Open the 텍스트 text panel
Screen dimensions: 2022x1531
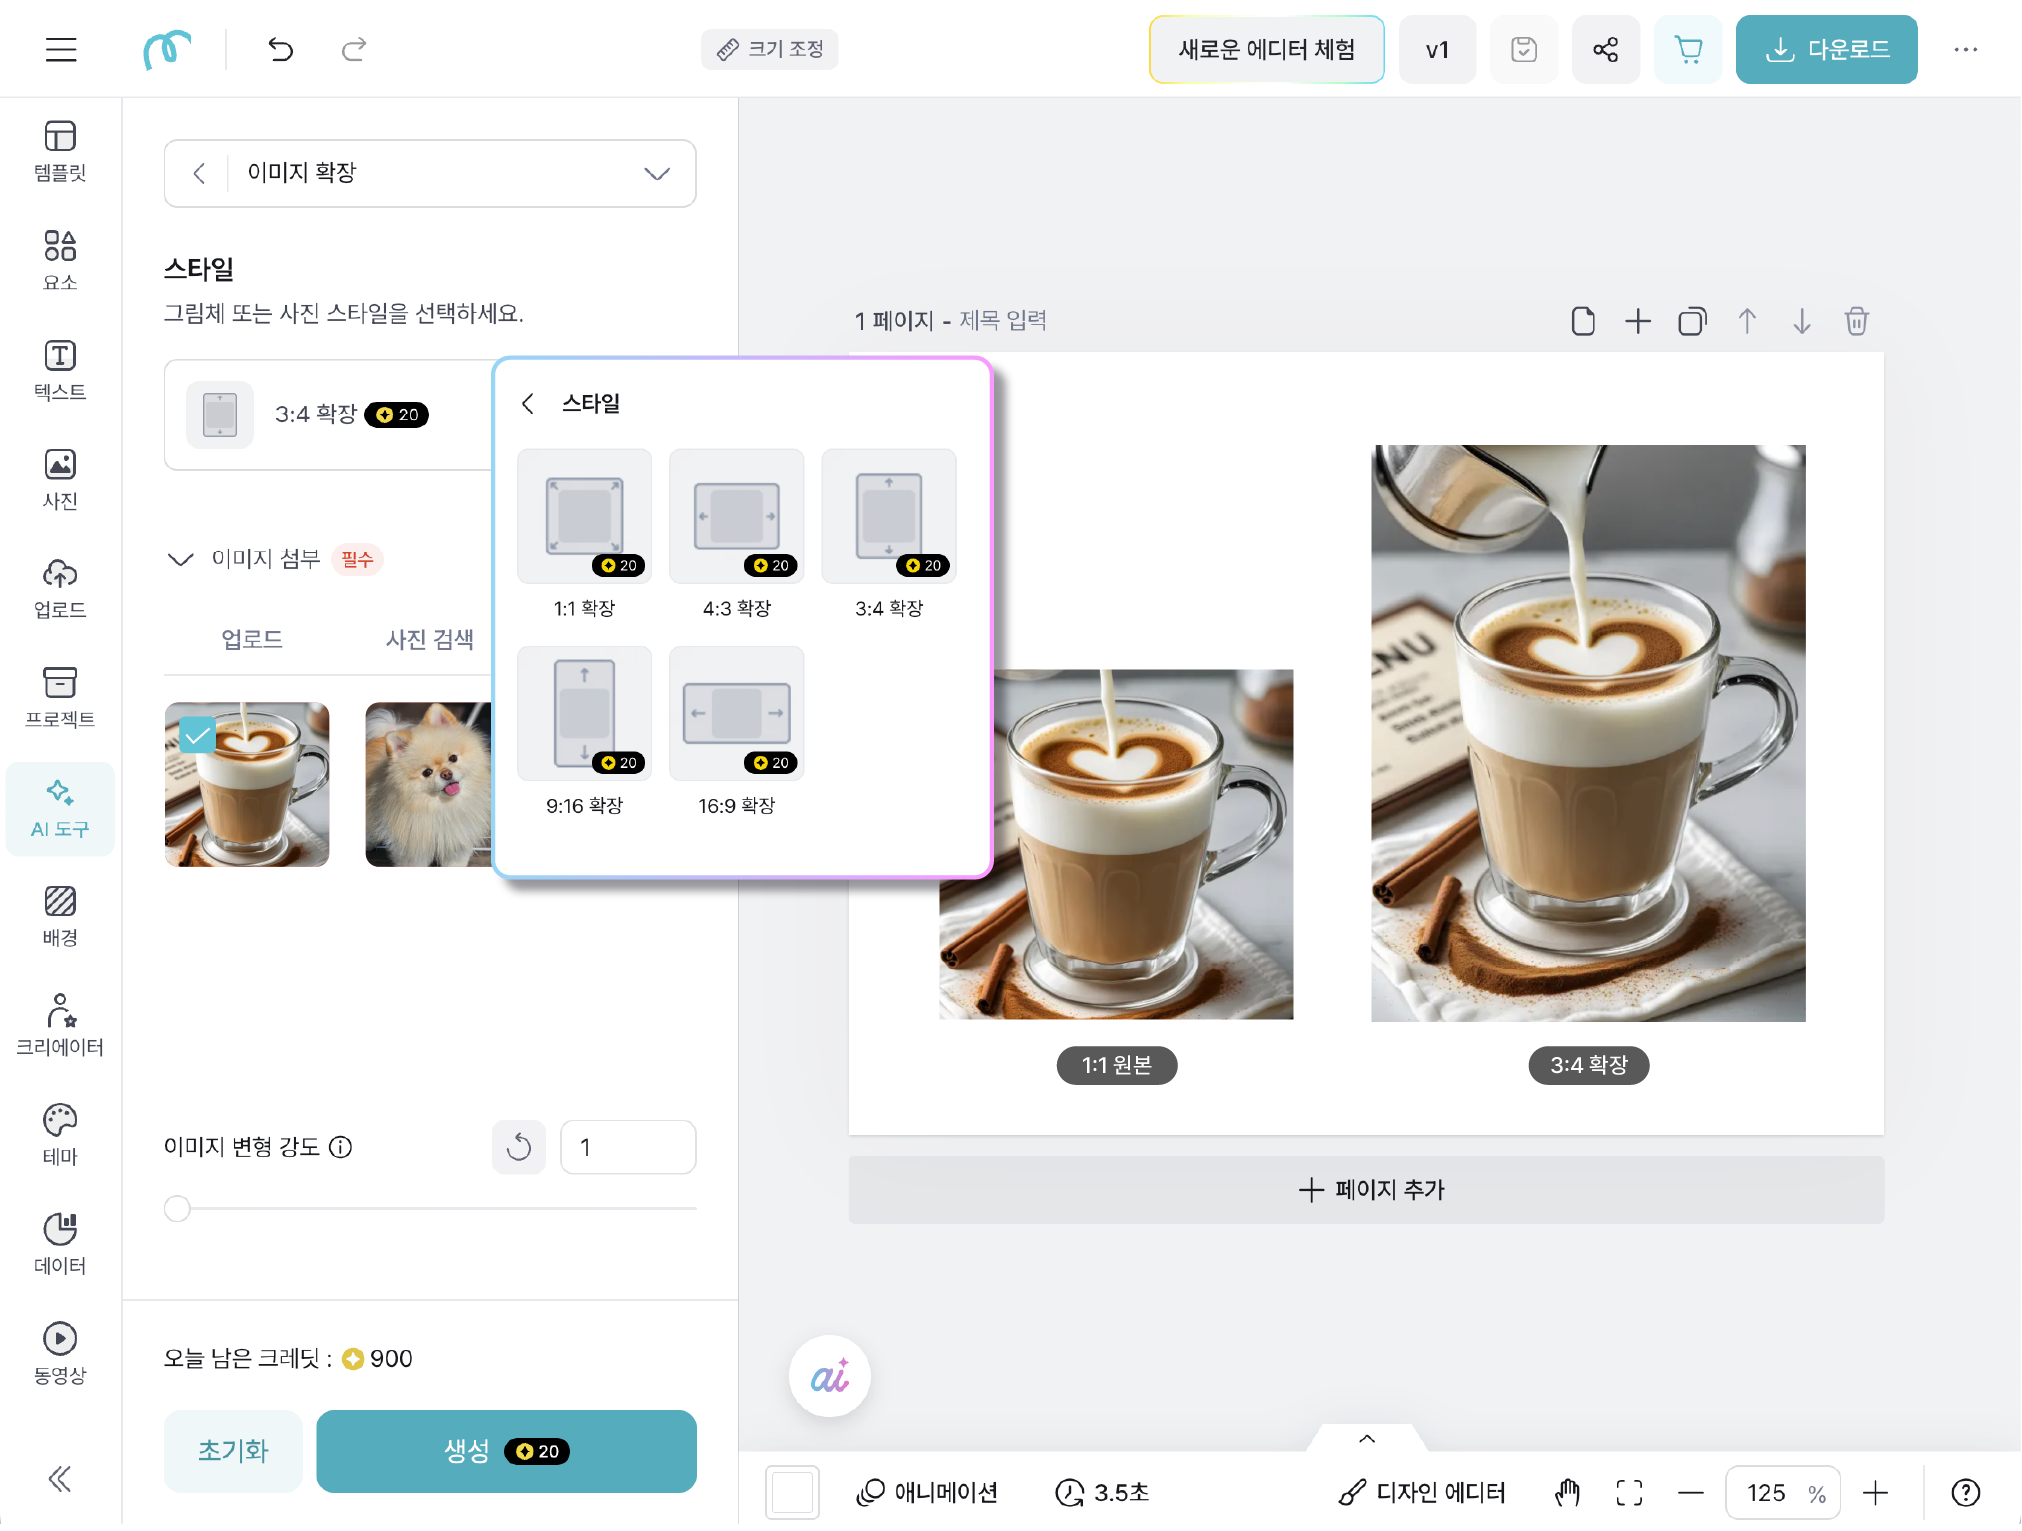click(60, 370)
